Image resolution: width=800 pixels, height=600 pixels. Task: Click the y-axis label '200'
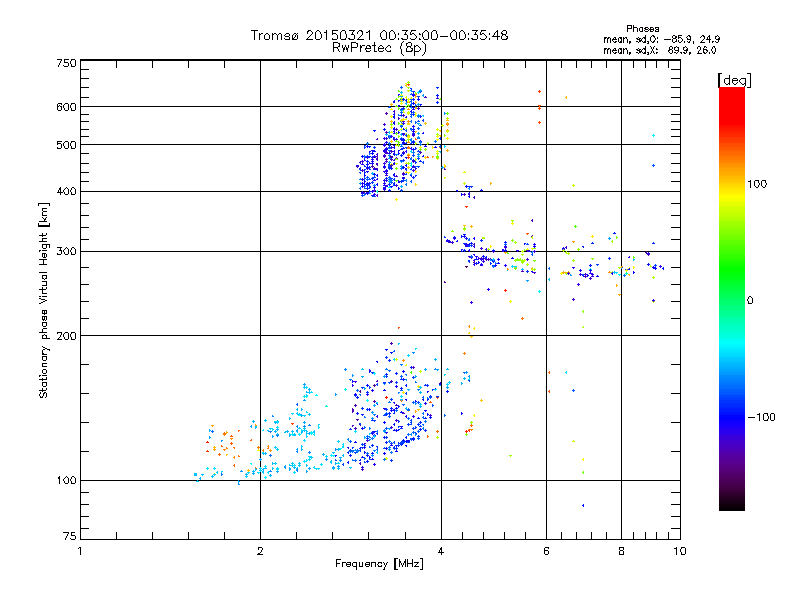coord(66,336)
